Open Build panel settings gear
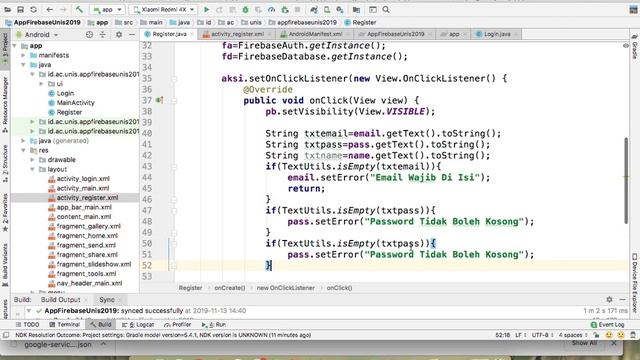Screen dimensions: 640x360 (609, 299)
